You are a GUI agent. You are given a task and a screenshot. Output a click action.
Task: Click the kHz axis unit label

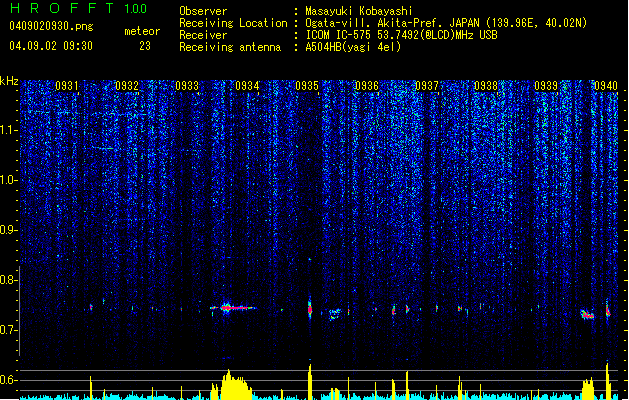pos(9,81)
